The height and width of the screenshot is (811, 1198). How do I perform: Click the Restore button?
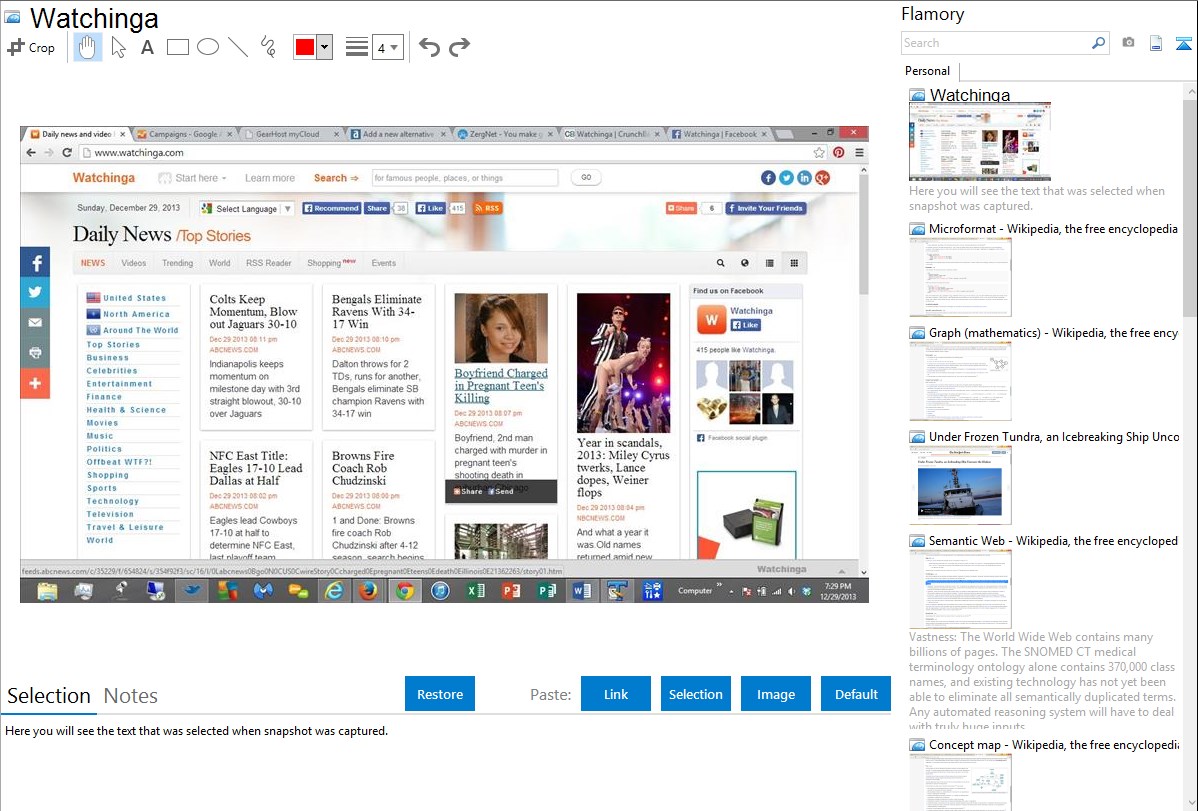(x=440, y=694)
